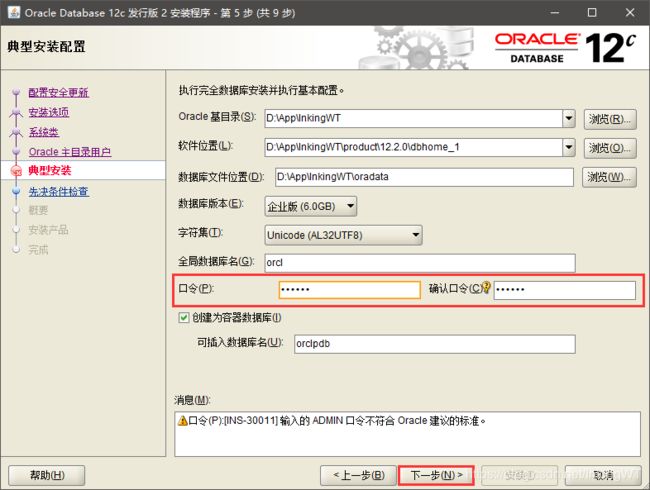Image resolution: width=650 pixels, height=490 pixels.
Task: Minimize the installer window
Action: click(555, 12)
